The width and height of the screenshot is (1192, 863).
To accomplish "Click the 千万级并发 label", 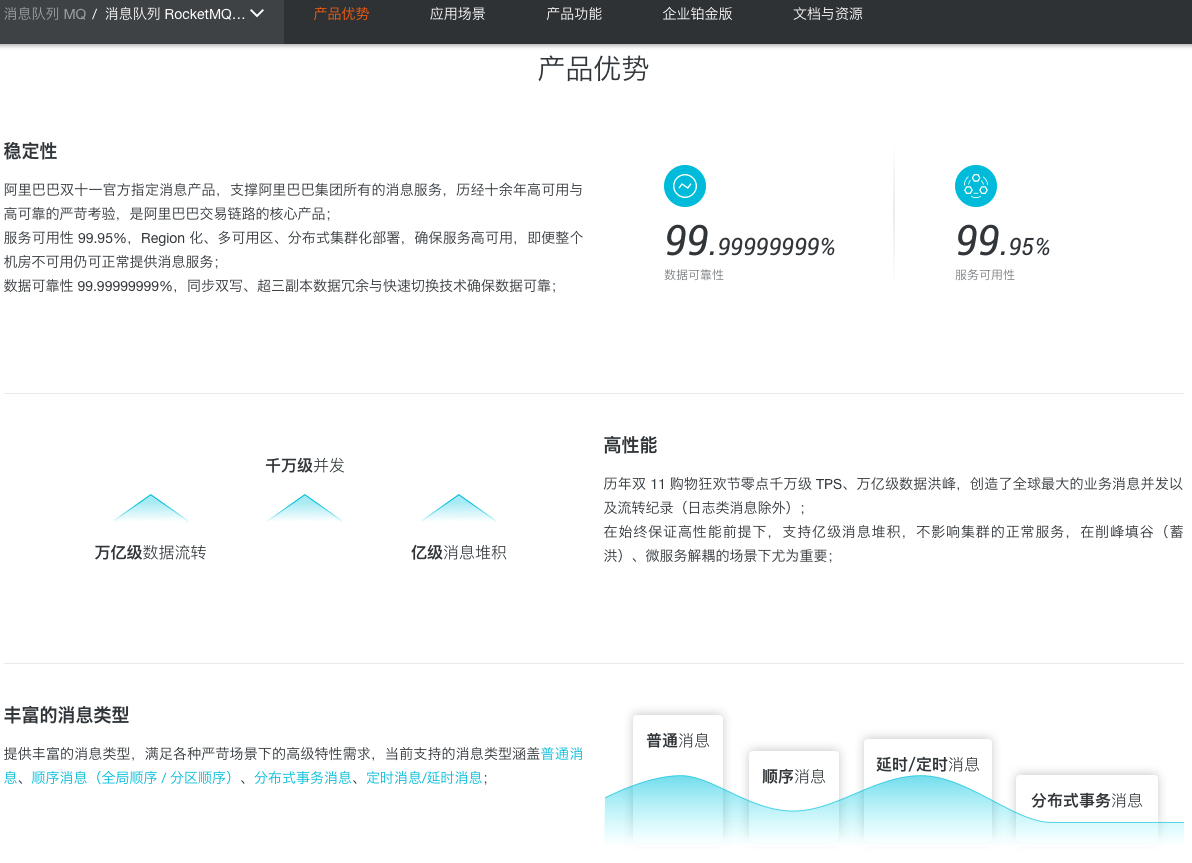I will [305, 465].
